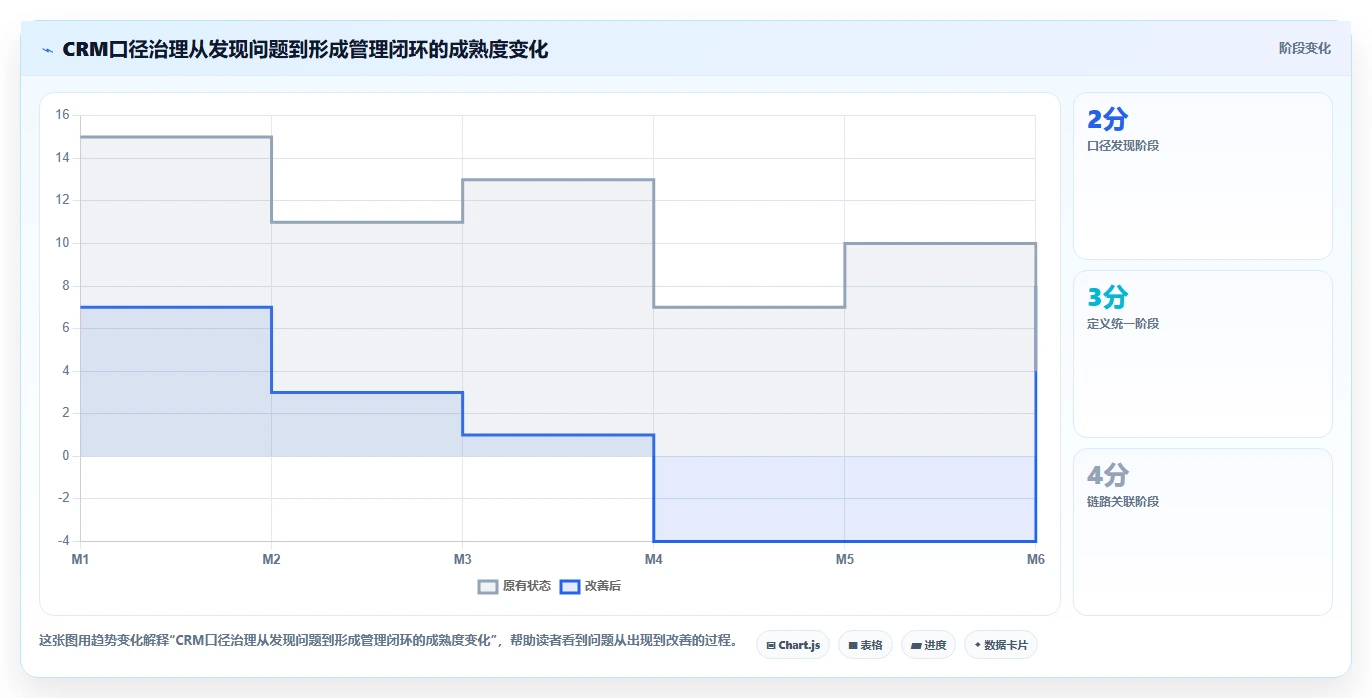Click the 3分 score text

point(1107,297)
